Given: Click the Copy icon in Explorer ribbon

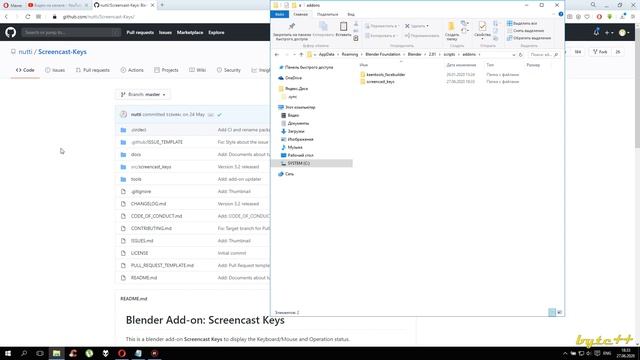Looking at the screenshot, I should (323, 27).
